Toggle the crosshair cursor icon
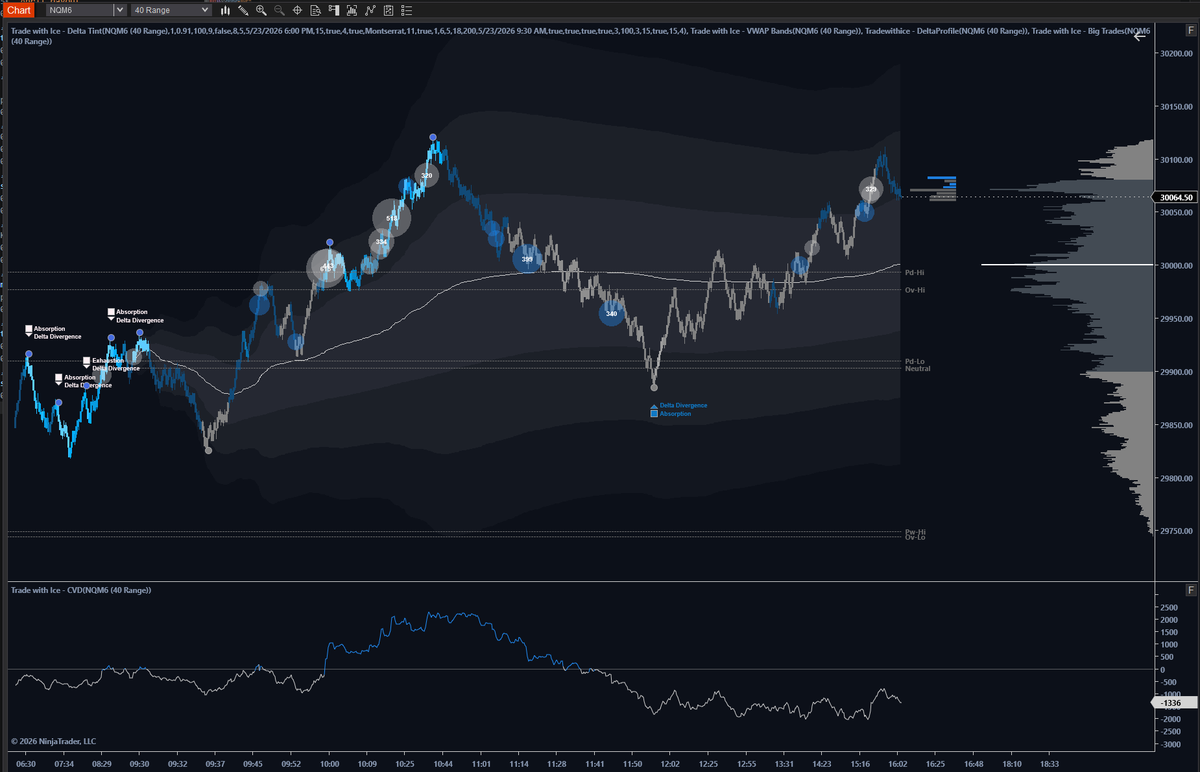This screenshot has height=772, width=1200. click(297, 10)
